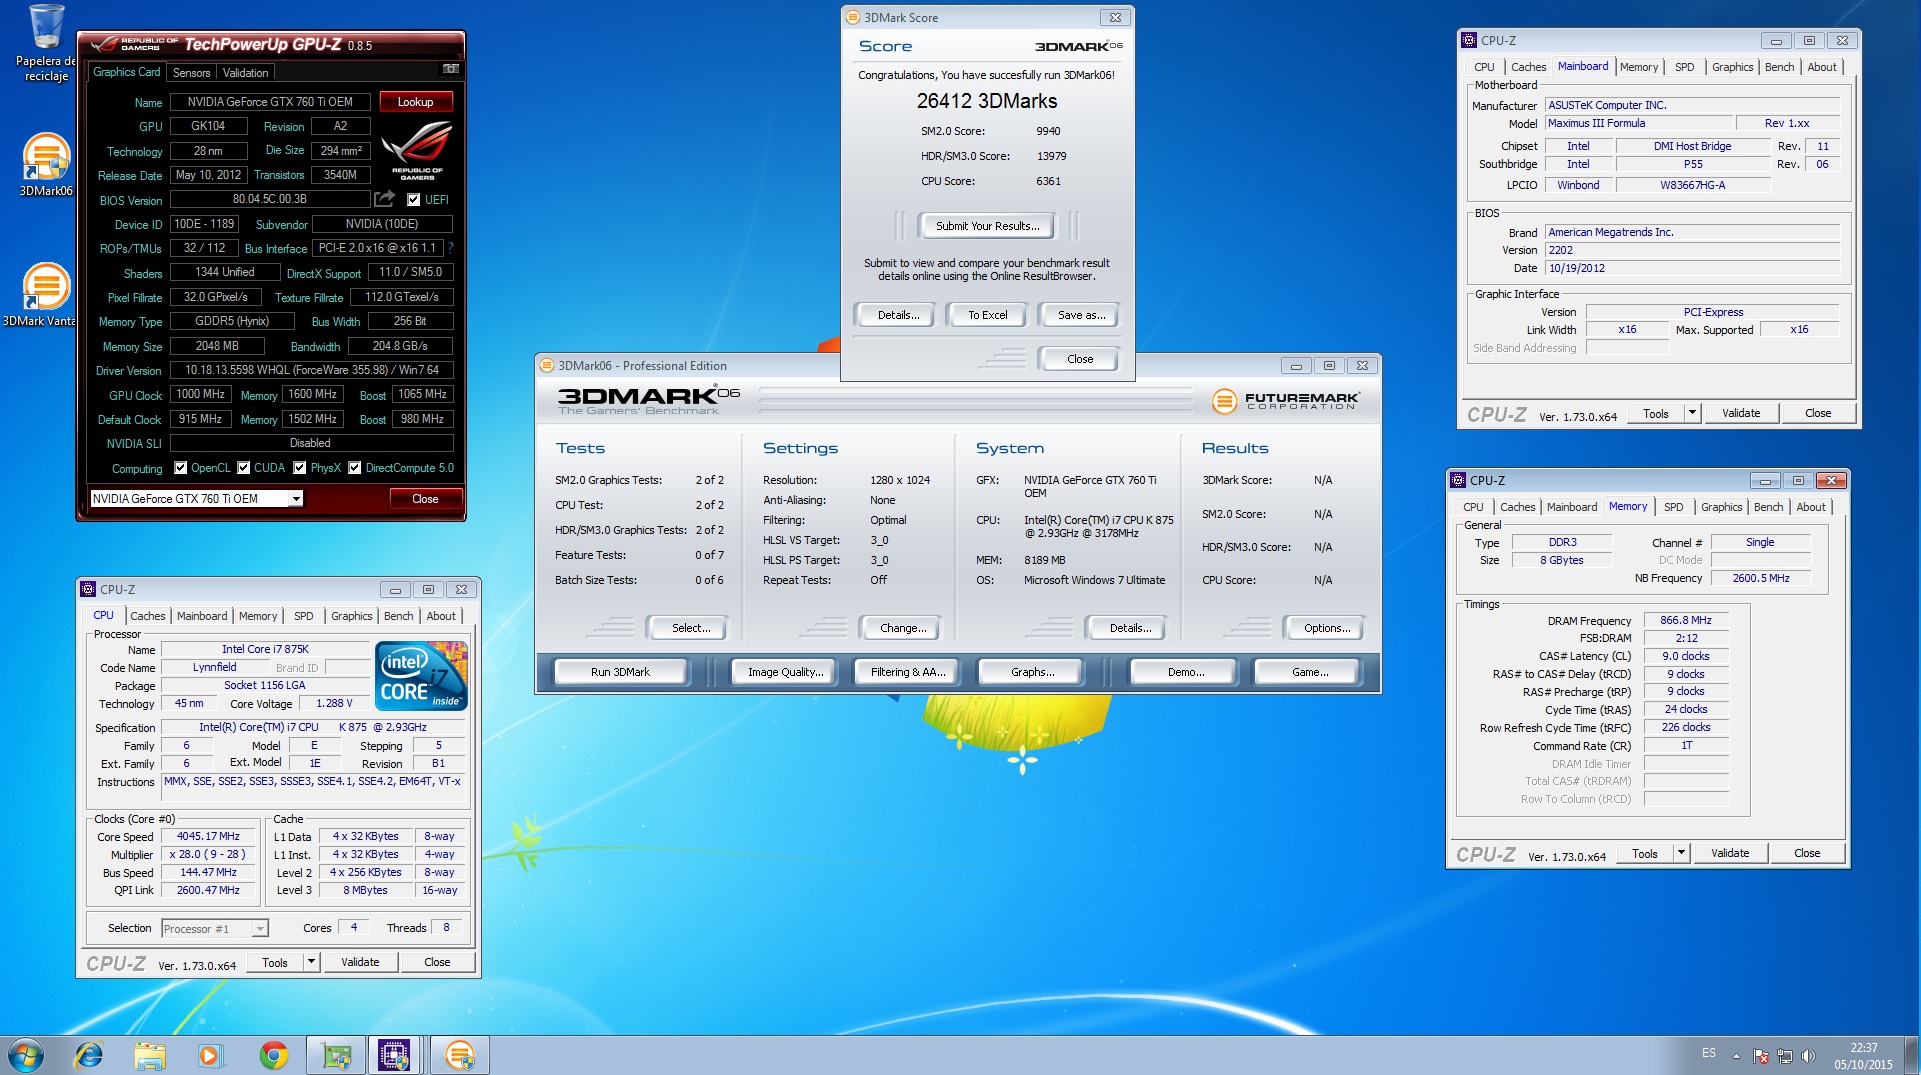Click the bus interface question mark in GPU-Z

[450, 248]
